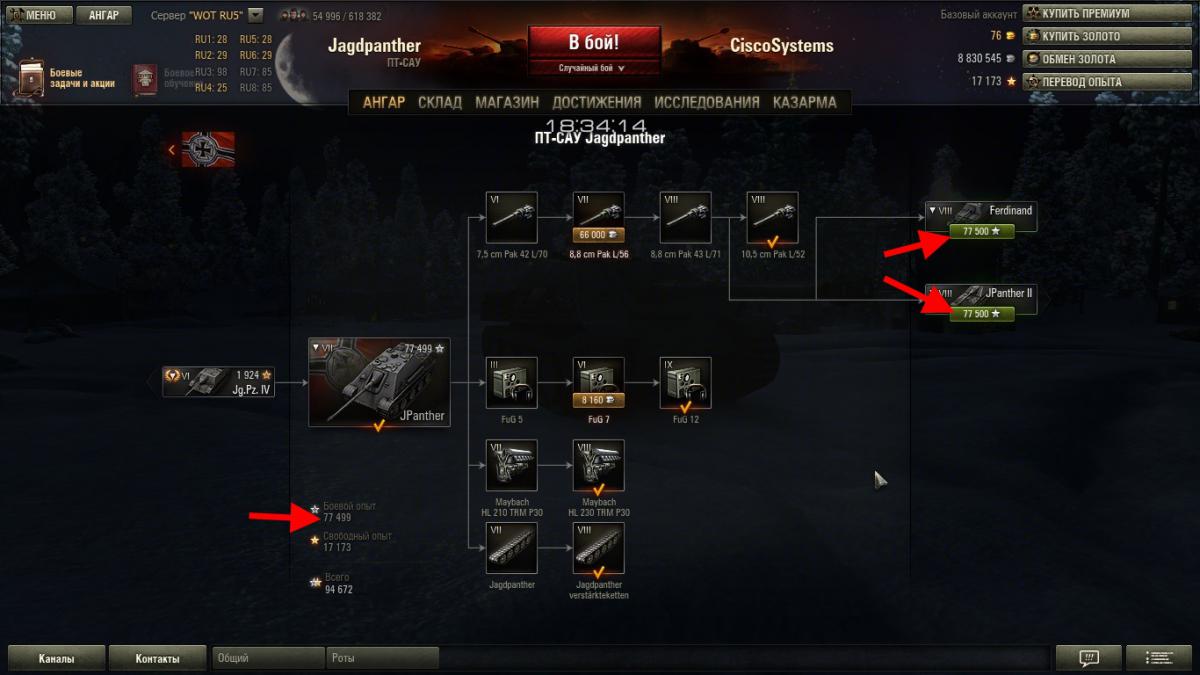Screen dimensions: 1200x675
Task: Select the Maybach HL 210 TRM P30 engine
Action: pos(512,465)
